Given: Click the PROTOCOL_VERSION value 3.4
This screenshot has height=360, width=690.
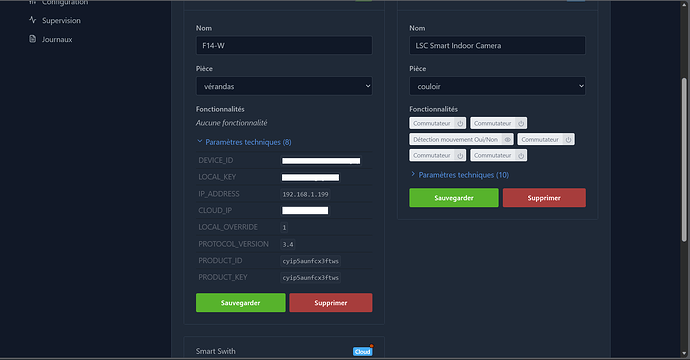Looking at the screenshot, I should click(x=288, y=244).
